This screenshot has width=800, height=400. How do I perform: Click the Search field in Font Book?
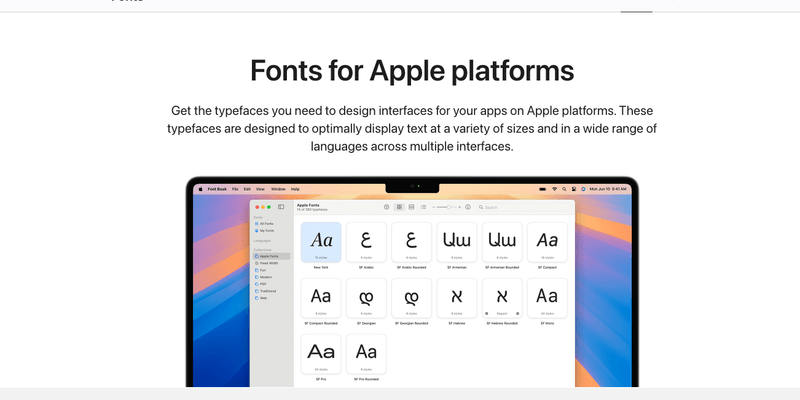[524, 207]
